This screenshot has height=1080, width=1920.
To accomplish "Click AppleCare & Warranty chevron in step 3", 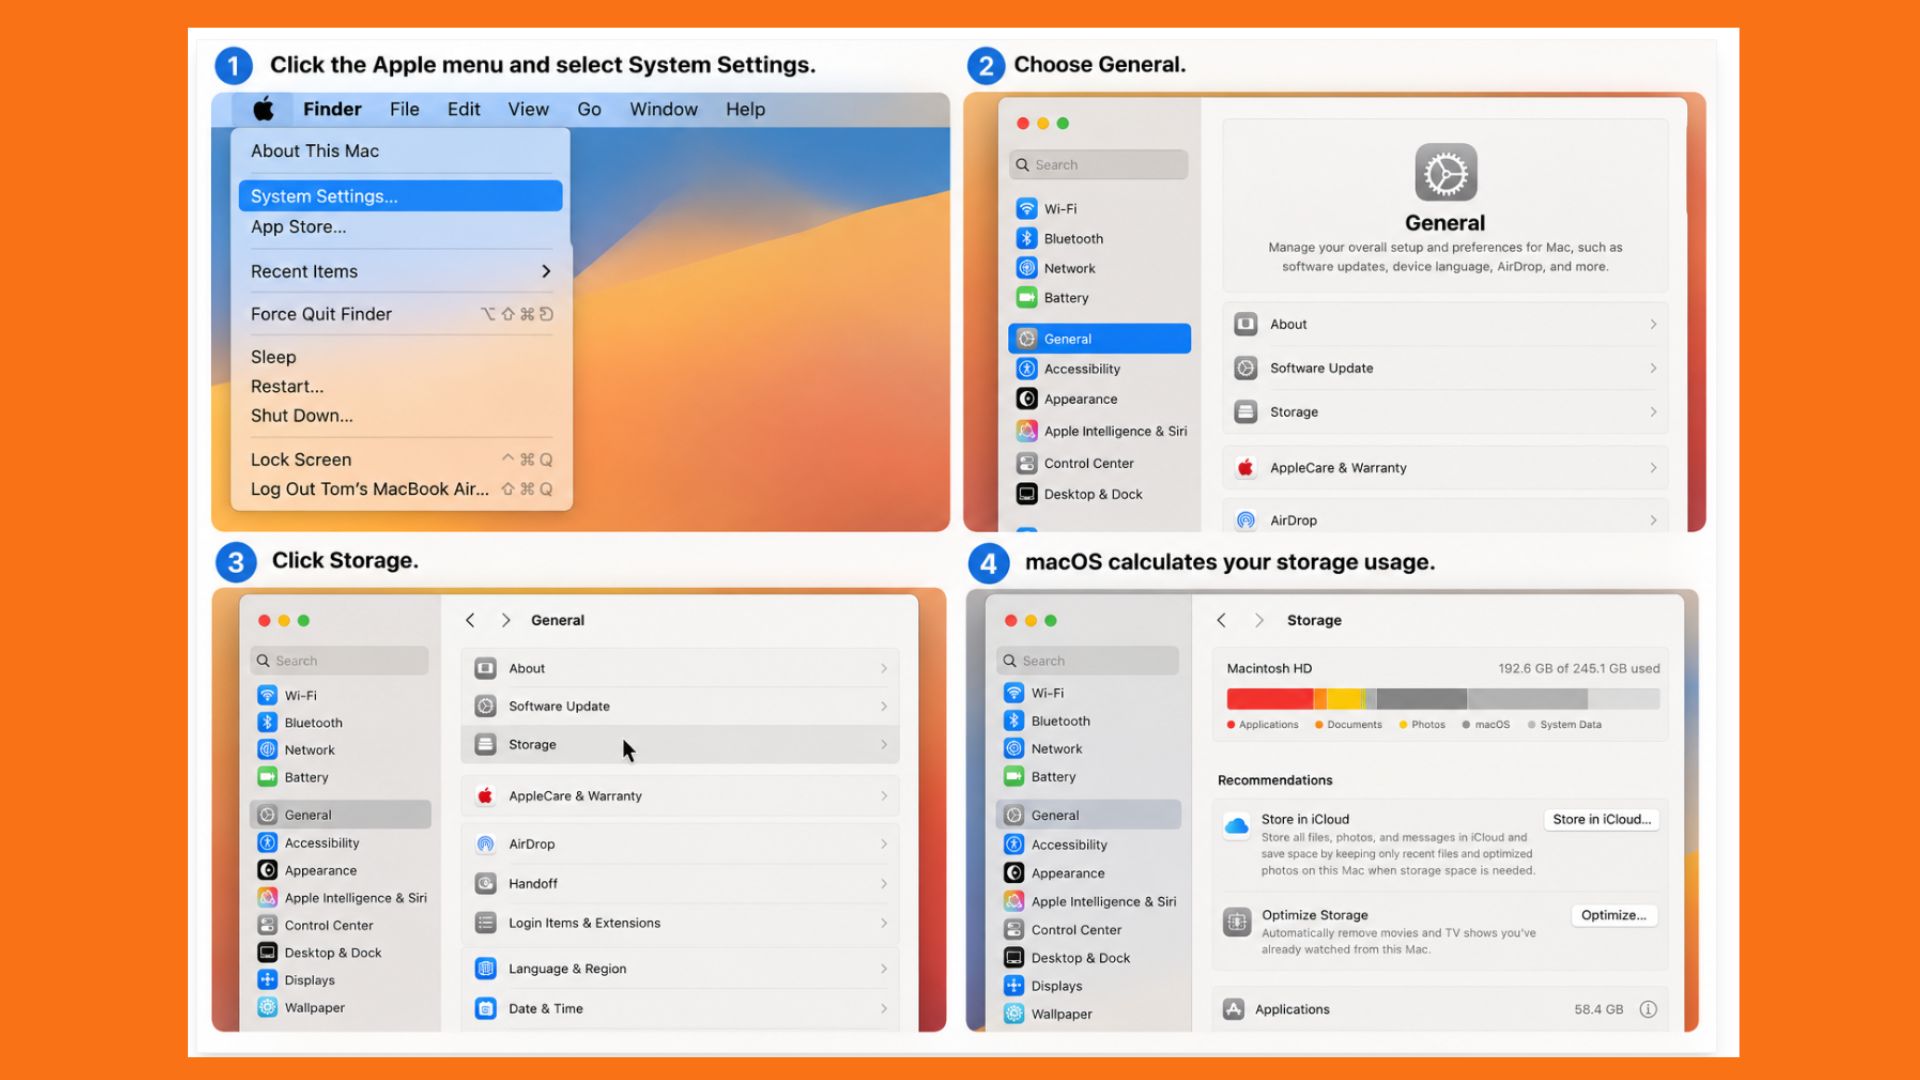I will click(884, 796).
